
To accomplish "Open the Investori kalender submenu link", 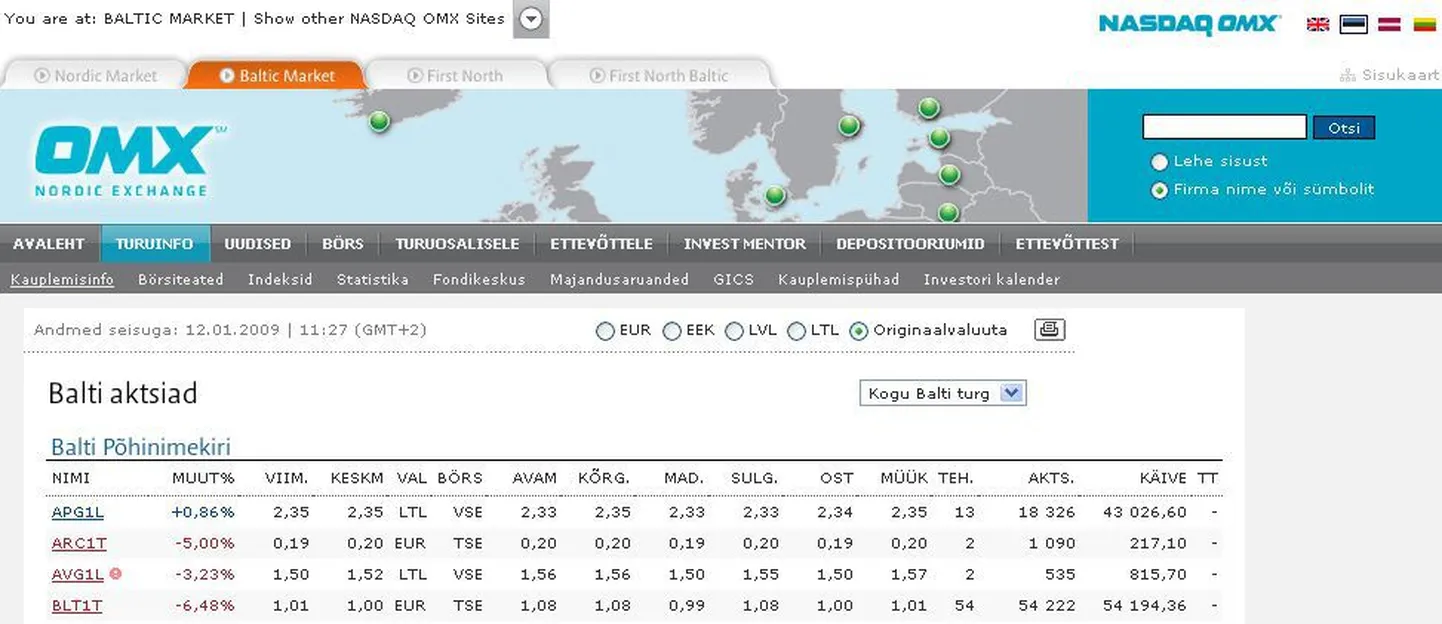I will click(x=991, y=280).
